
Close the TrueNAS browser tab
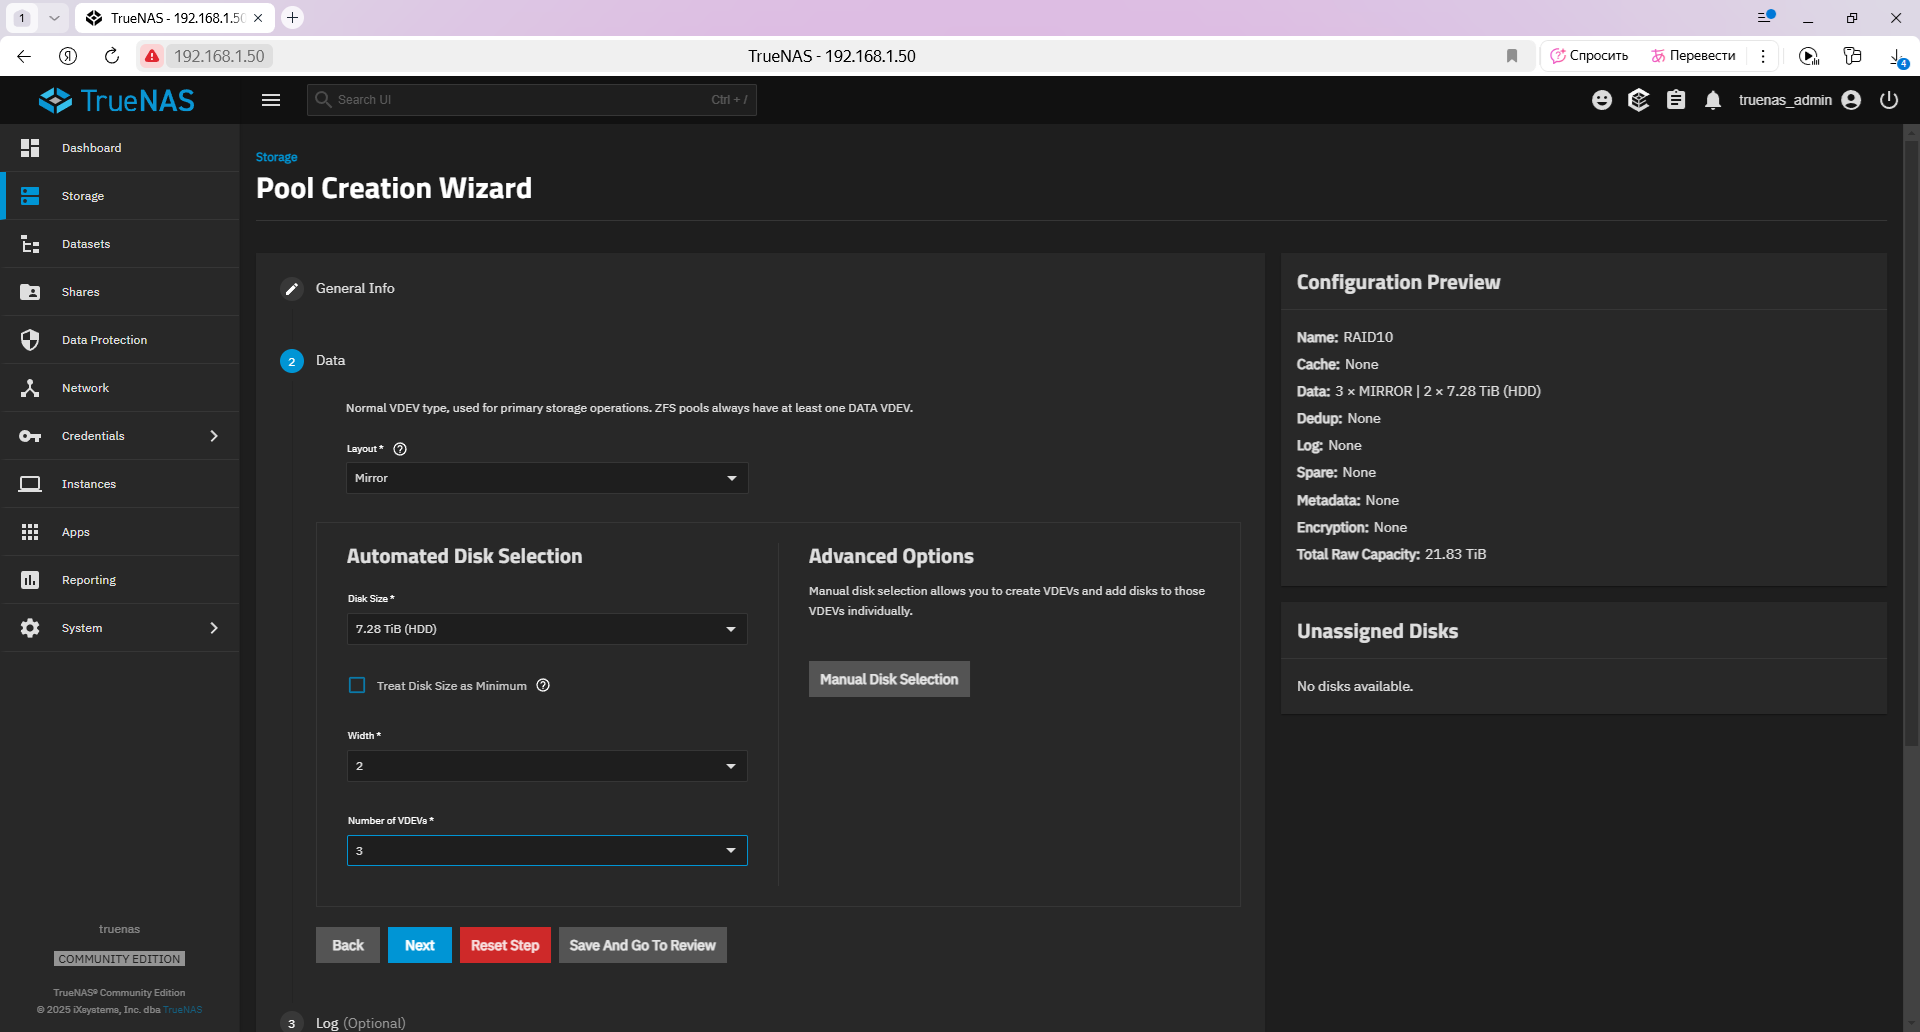(258, 18)
